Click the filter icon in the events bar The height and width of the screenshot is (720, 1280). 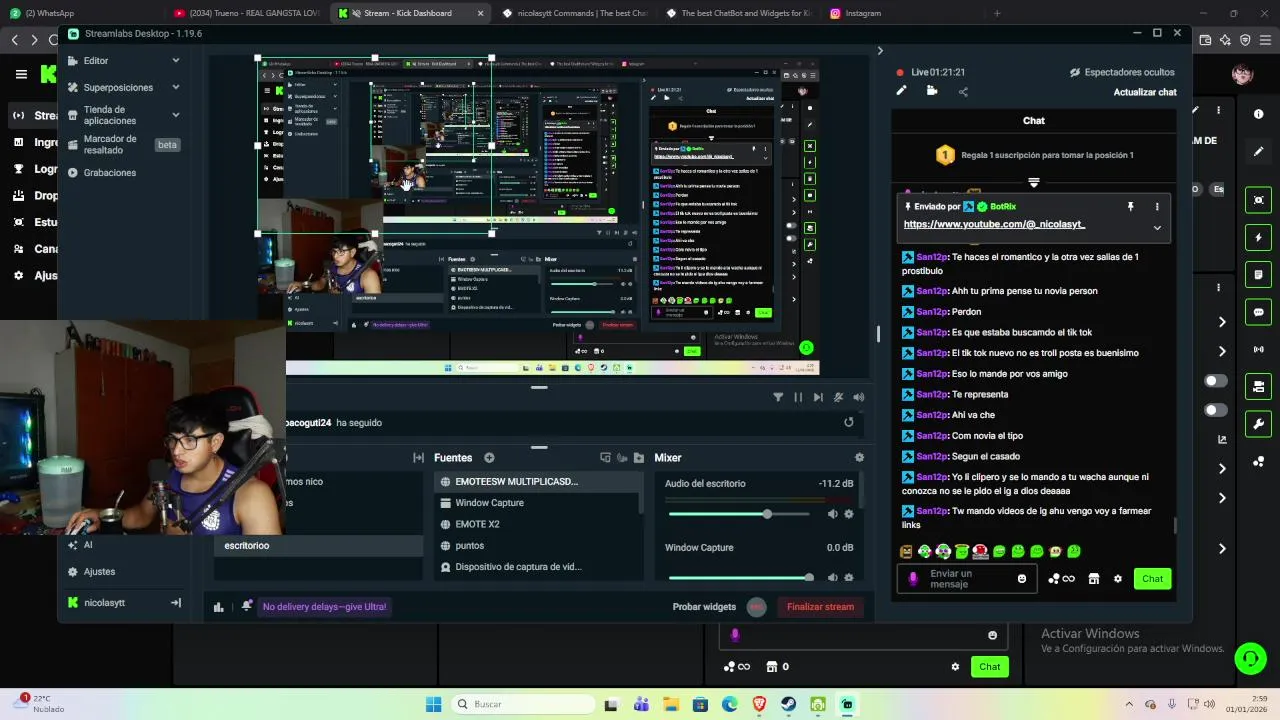click(x=778, y=397)
